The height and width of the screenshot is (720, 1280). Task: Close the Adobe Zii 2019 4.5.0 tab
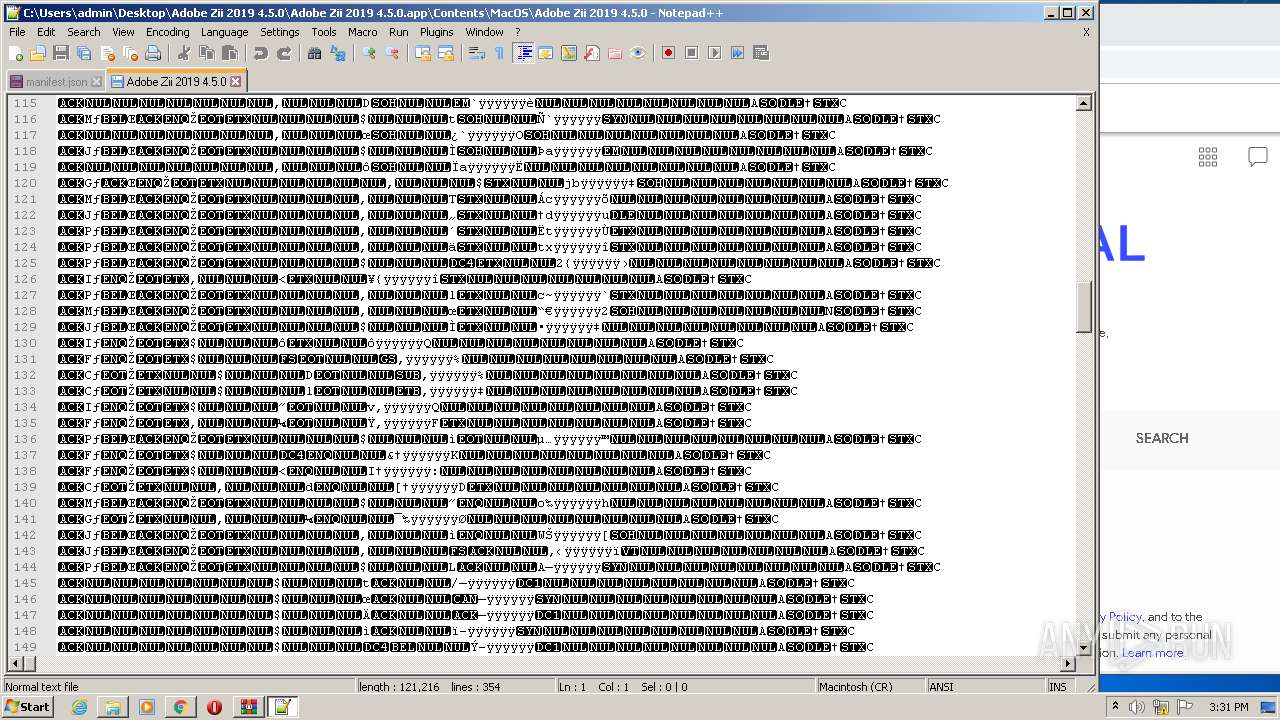pyautogui.click(x=236, y=81)
